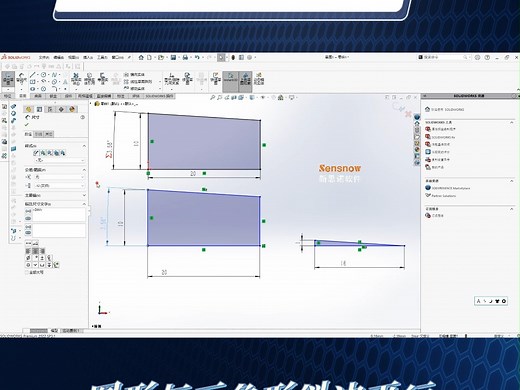This screenshot has height=390, width=520.
Task: Select the Trim Entities tool
Action: (x=76, y=79)
